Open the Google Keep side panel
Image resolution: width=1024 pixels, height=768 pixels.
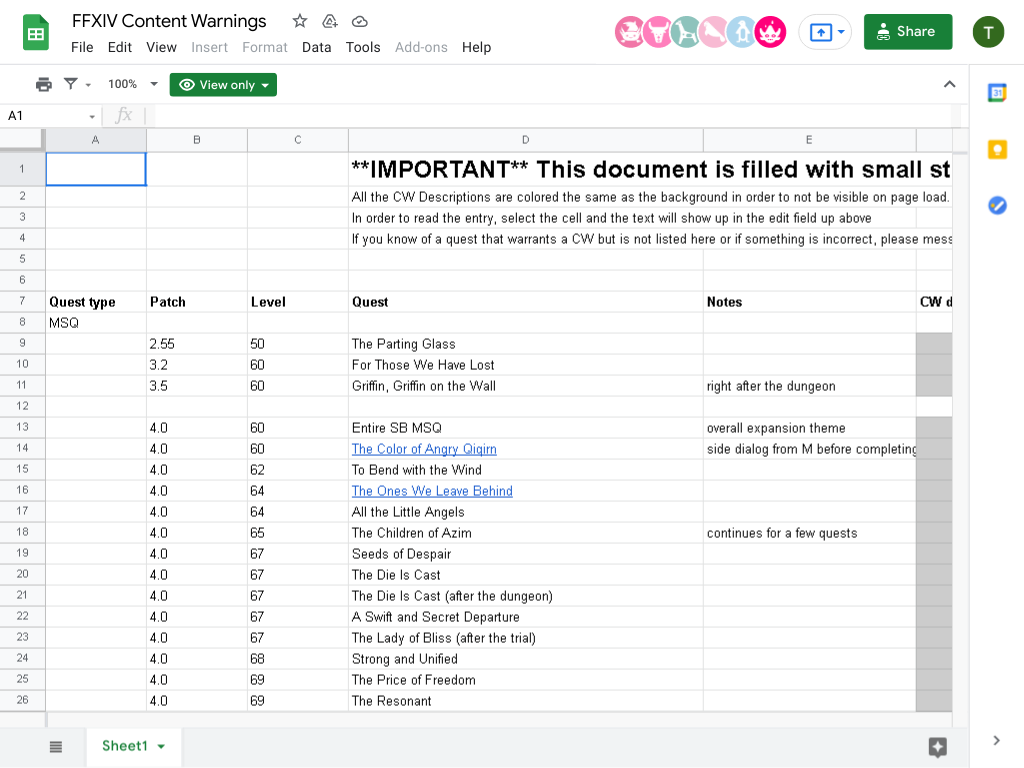coord(997,150)
